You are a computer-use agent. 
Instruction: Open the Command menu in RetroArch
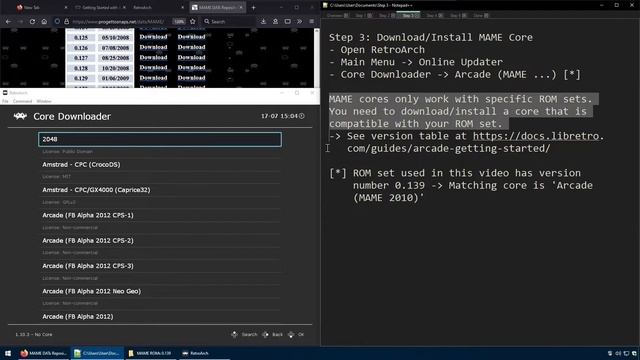click(x=22, y=101)
